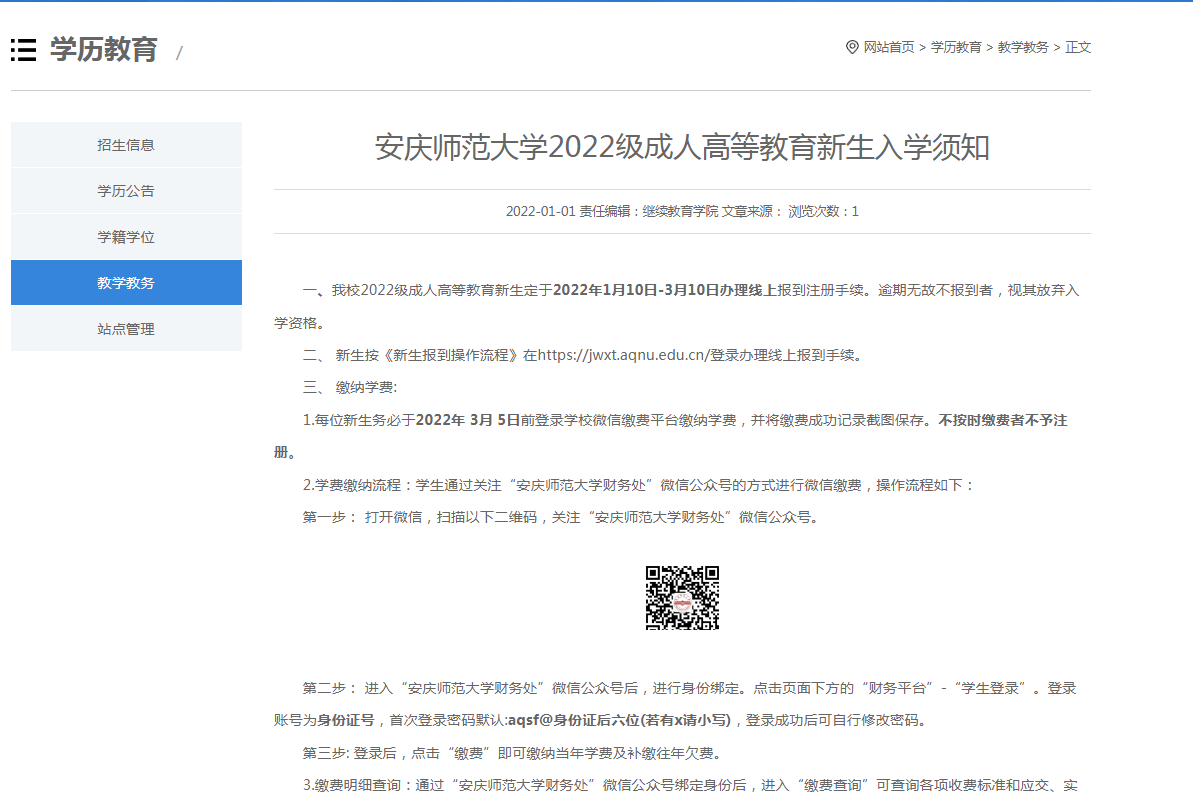Viewport: 1193px width, 802px height.
Task: Click the 浏览次数 view counter
Action: pyautogui.click(x=823, y=212)
